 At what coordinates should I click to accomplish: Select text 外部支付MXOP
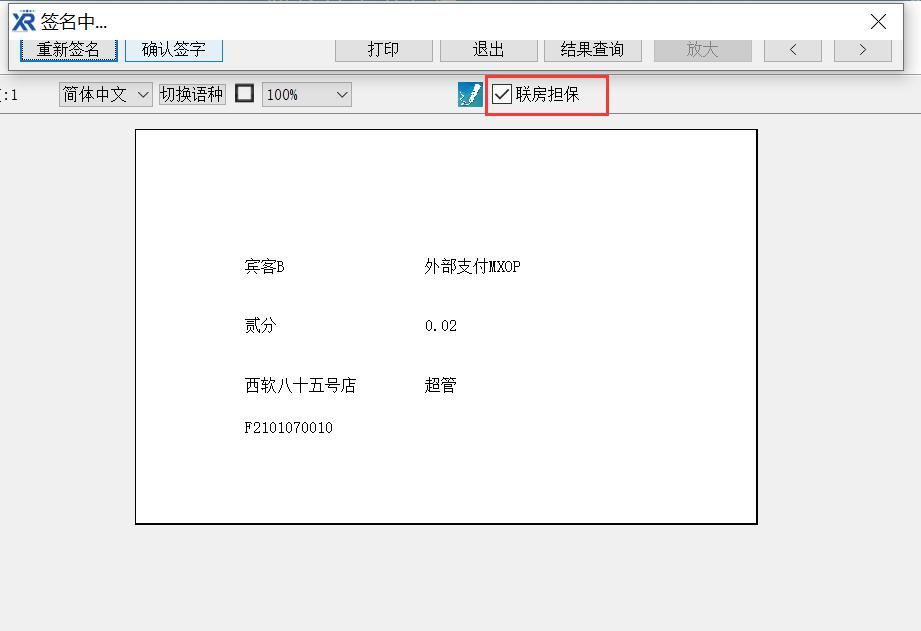pyautogui.click(x=472, y=267)
